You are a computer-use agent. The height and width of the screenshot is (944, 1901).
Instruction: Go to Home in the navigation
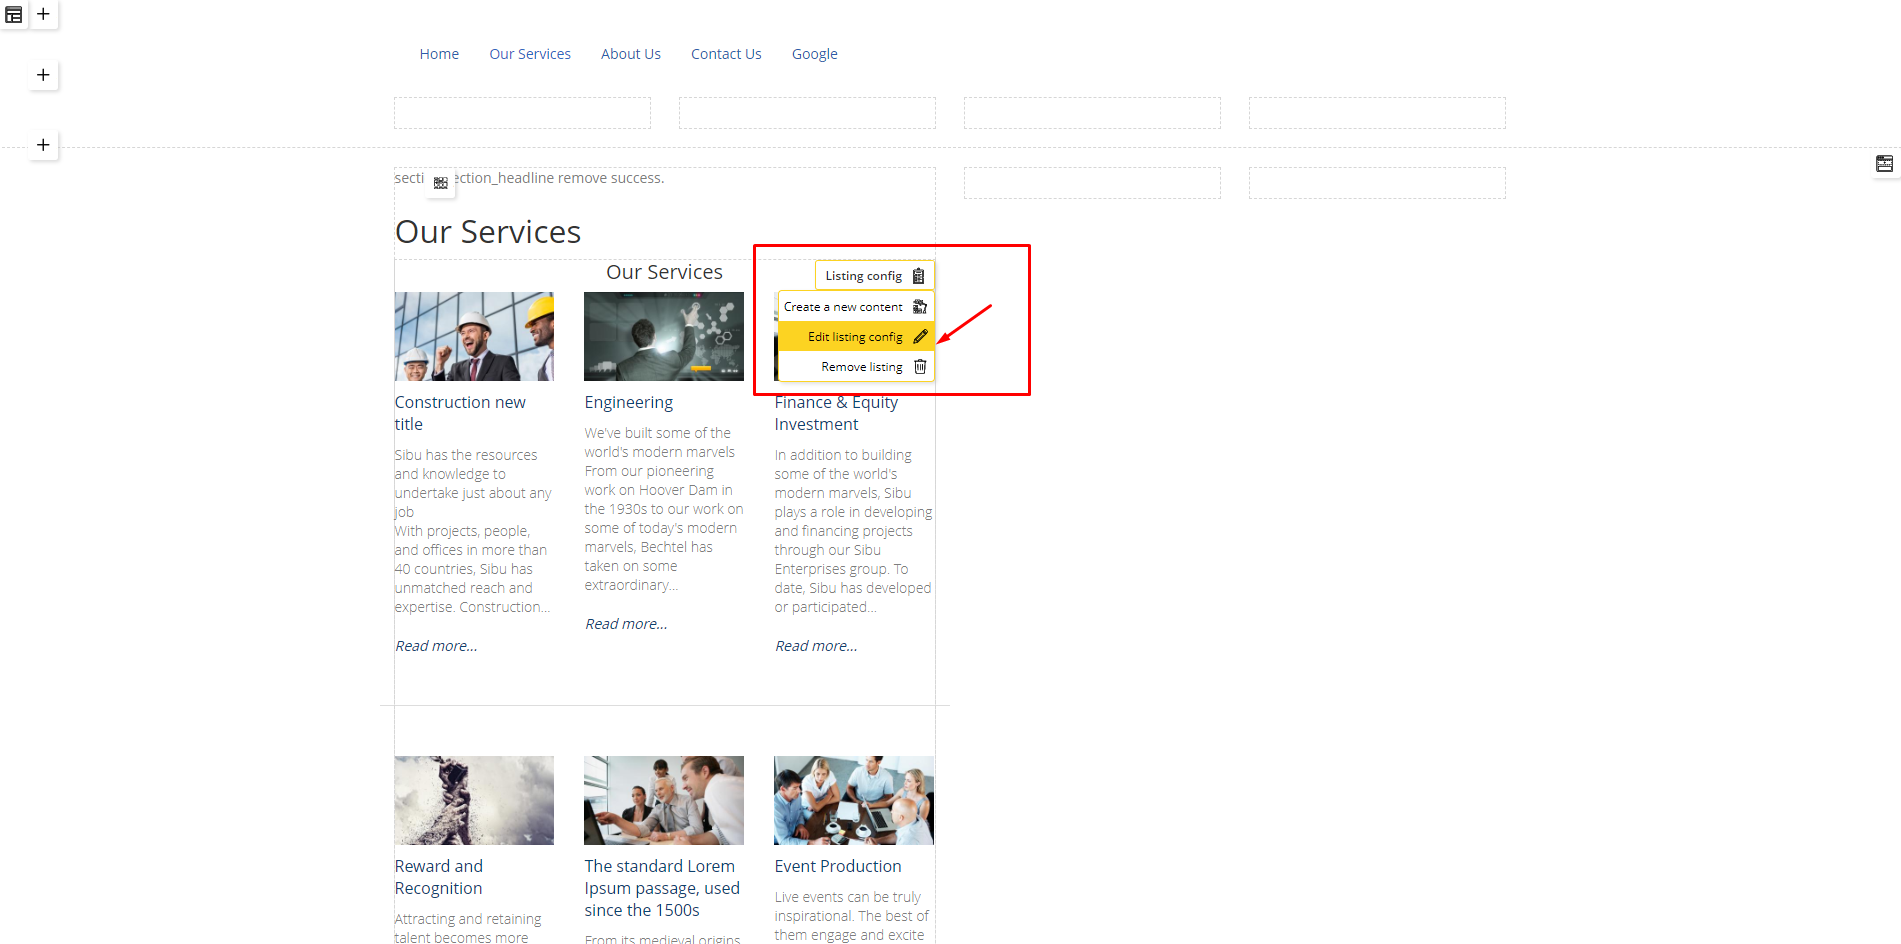(439, 54)
